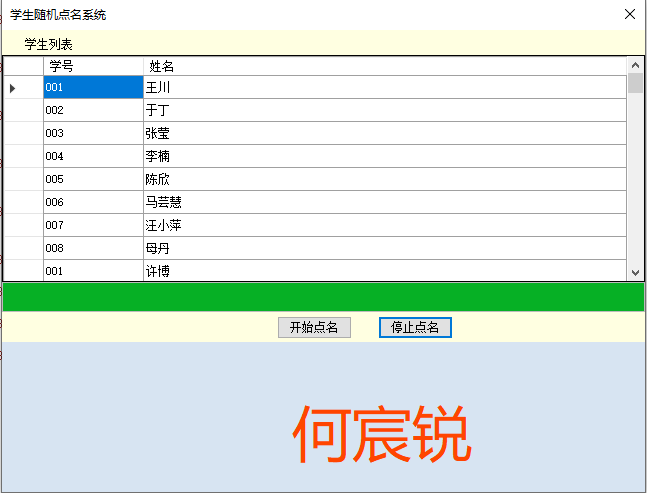
Task: Close the 学生随机点名系统 window
Action: click(x=630, y=14)
